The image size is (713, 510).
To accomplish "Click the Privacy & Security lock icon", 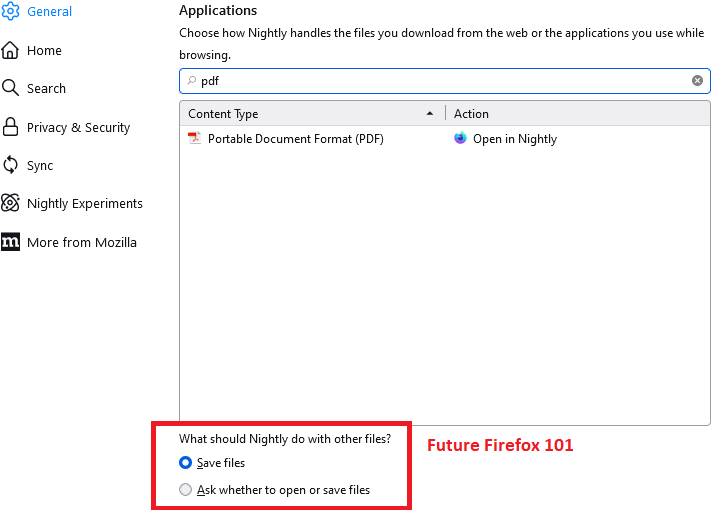I will coord(11,127).
